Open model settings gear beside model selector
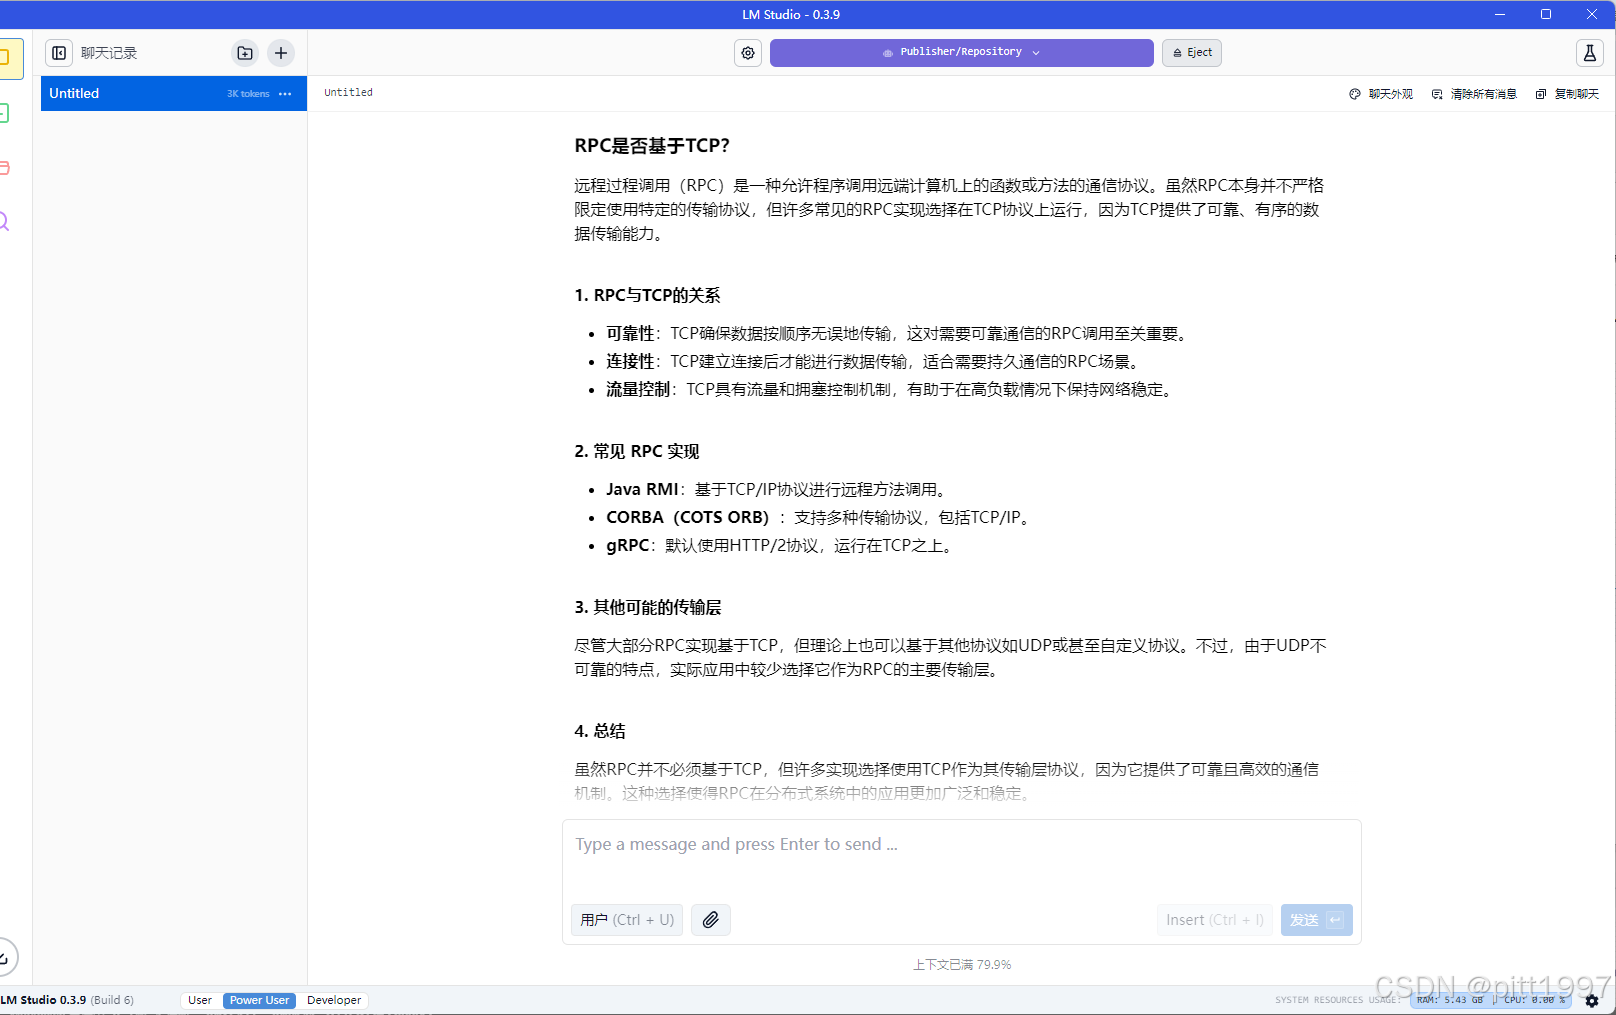This screenshot has height=1015, width=1616. (x=748, y=53)
